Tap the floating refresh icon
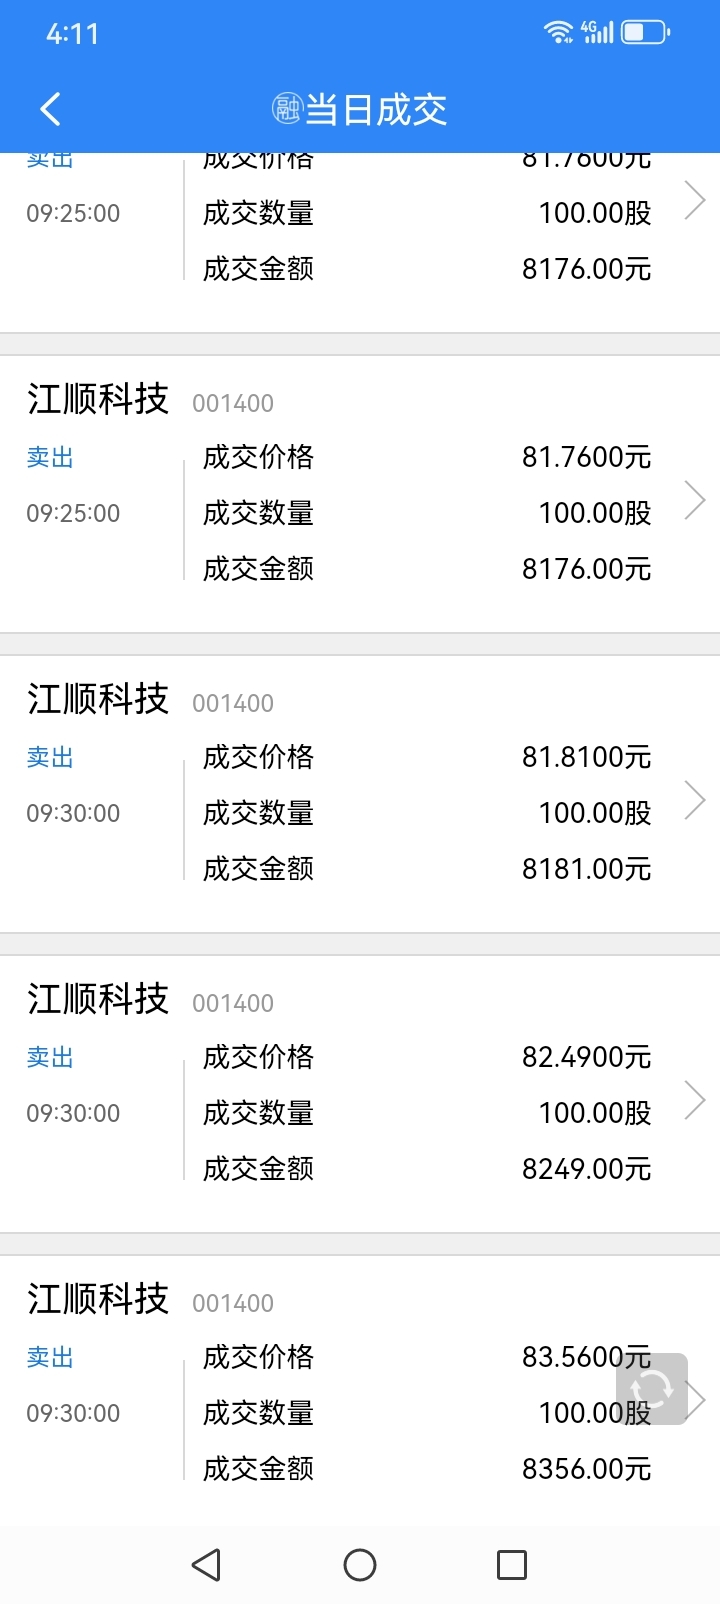Viewport: 720px width, 1604px height. click(652, 1388)
